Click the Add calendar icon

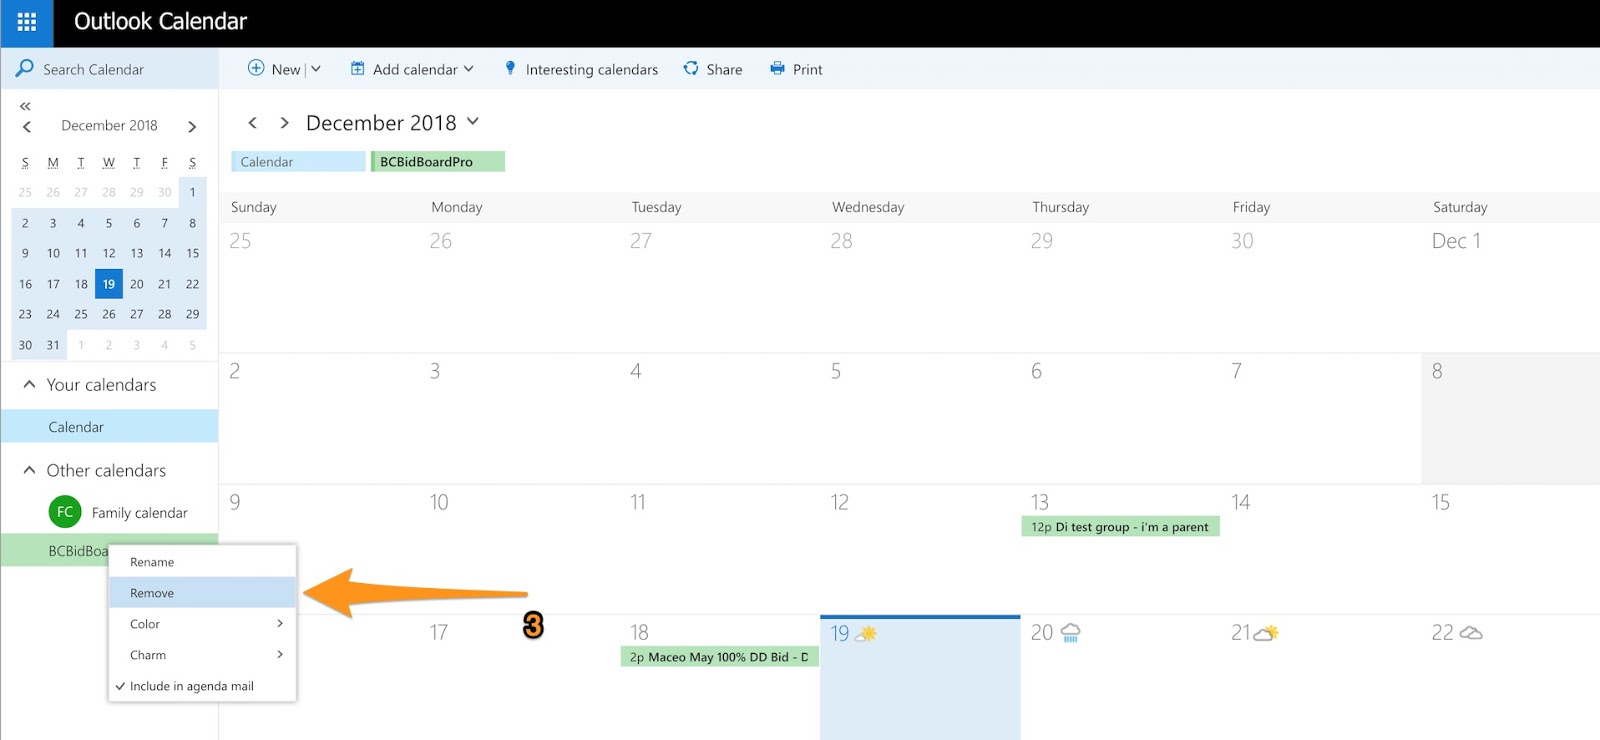[x=357, y=68]
